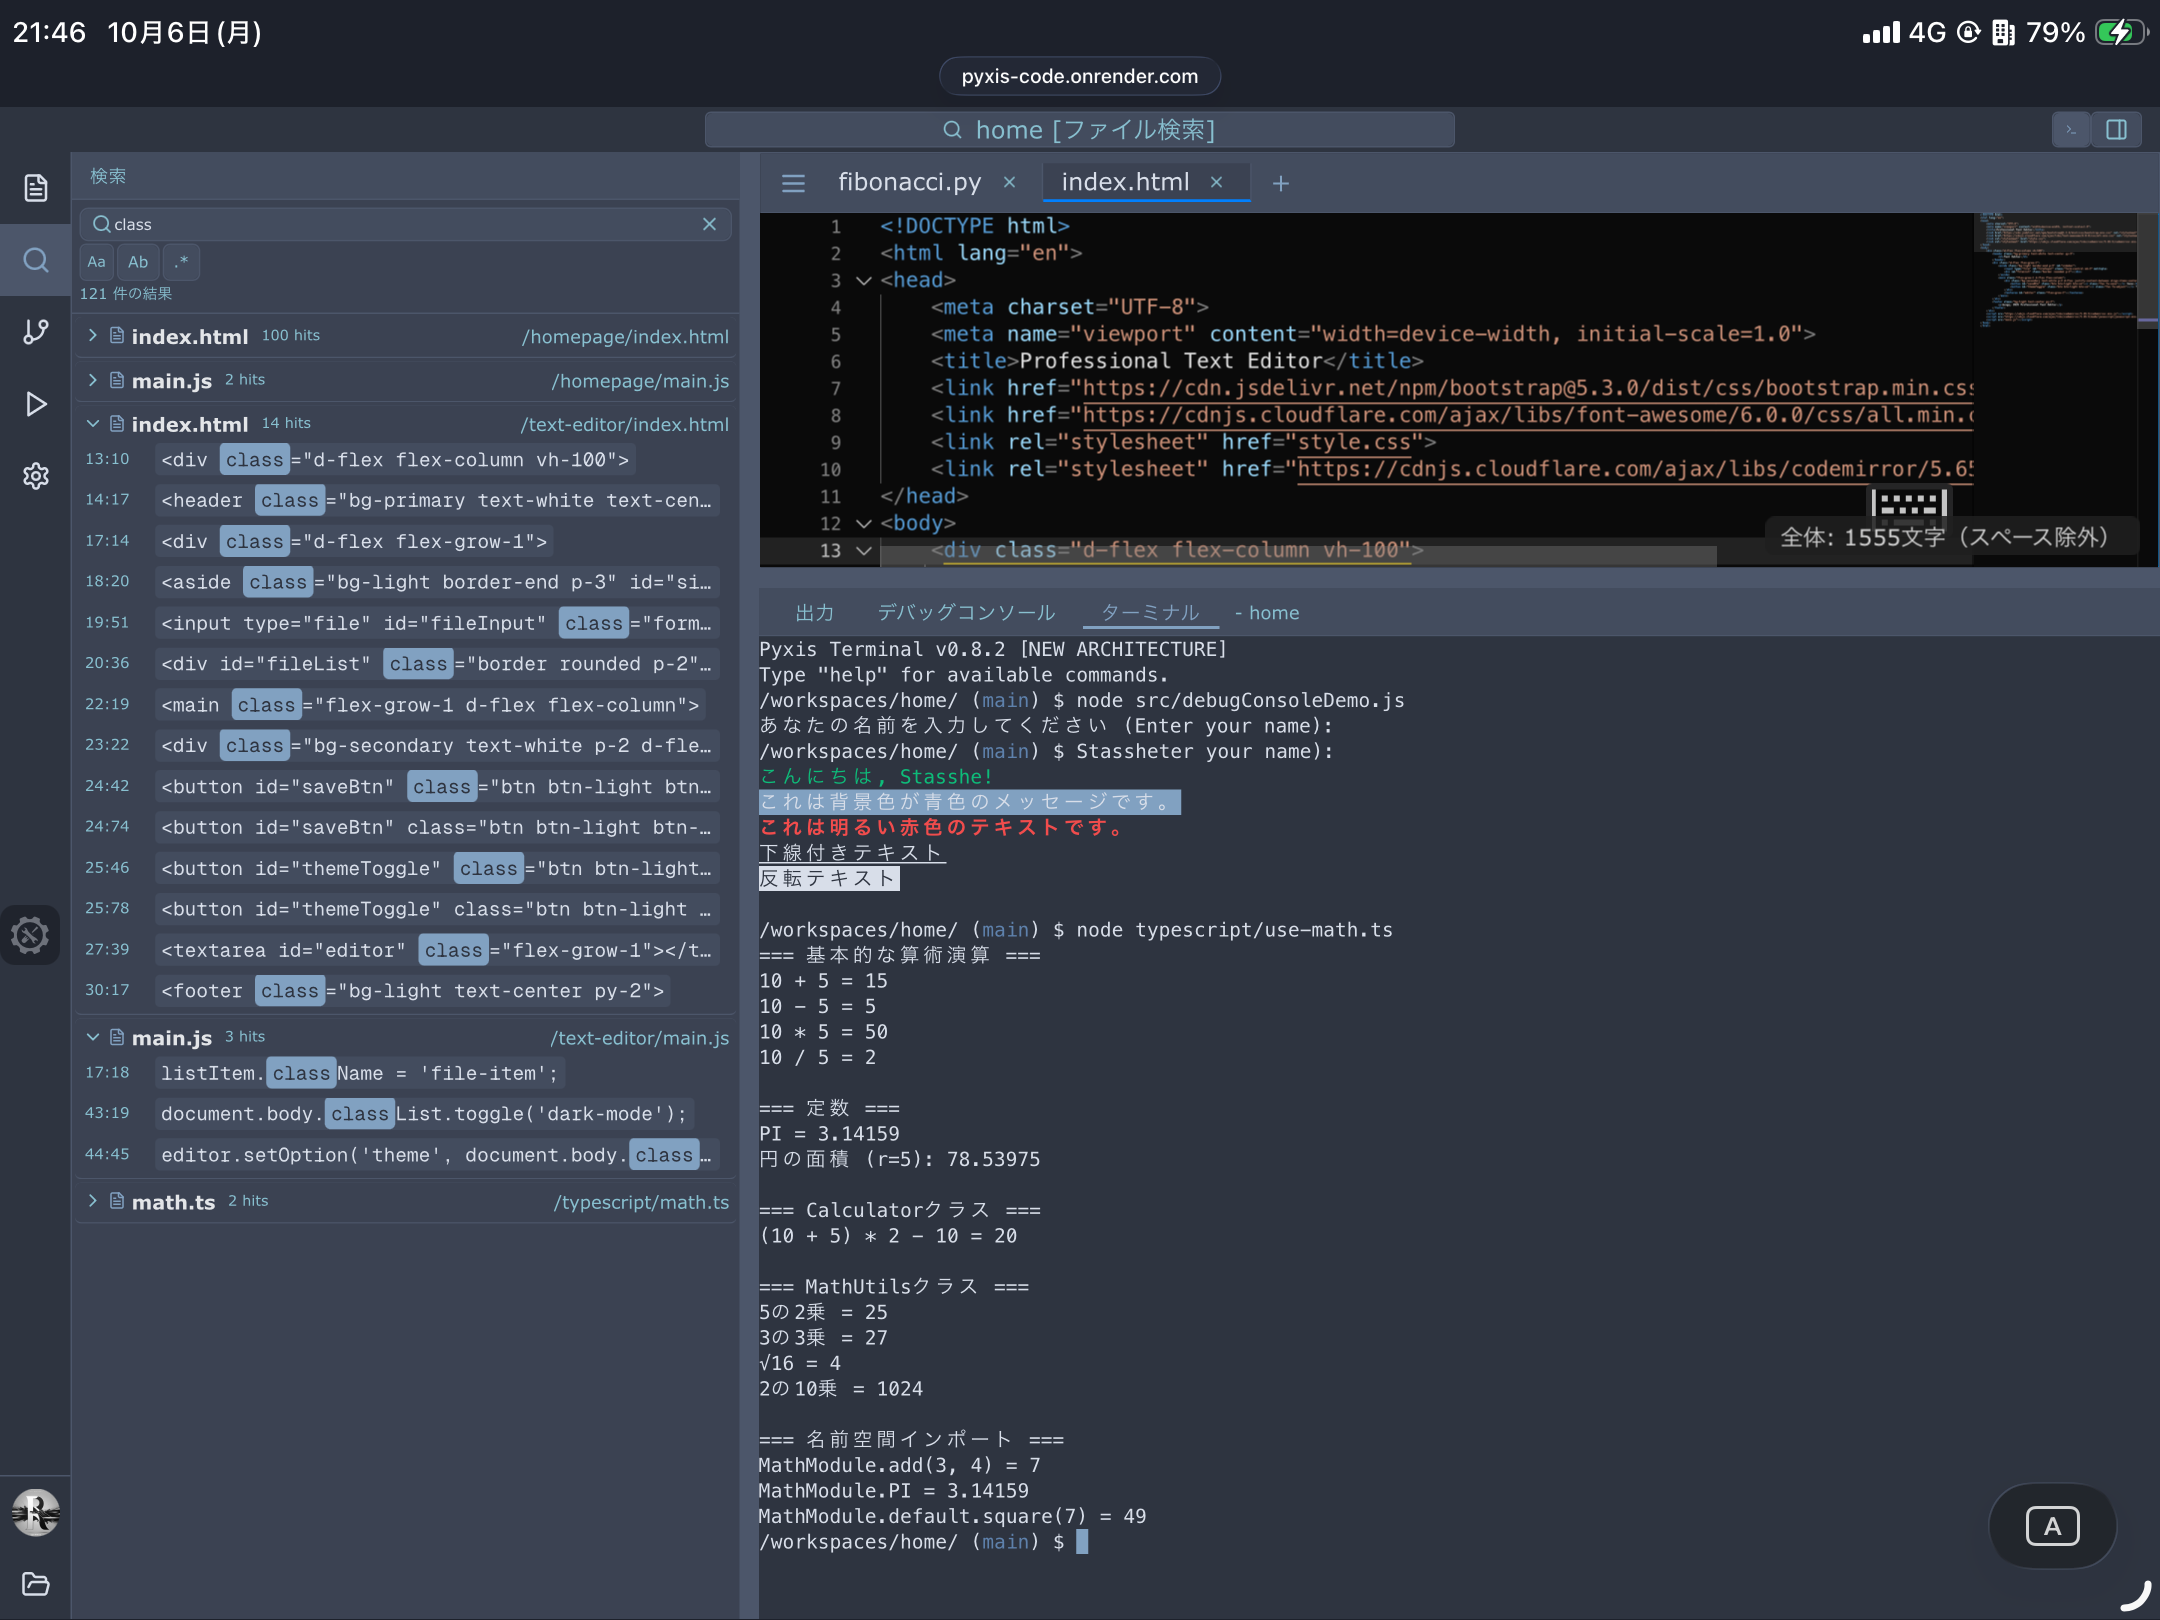Click the home file search field

[1079, 129]
